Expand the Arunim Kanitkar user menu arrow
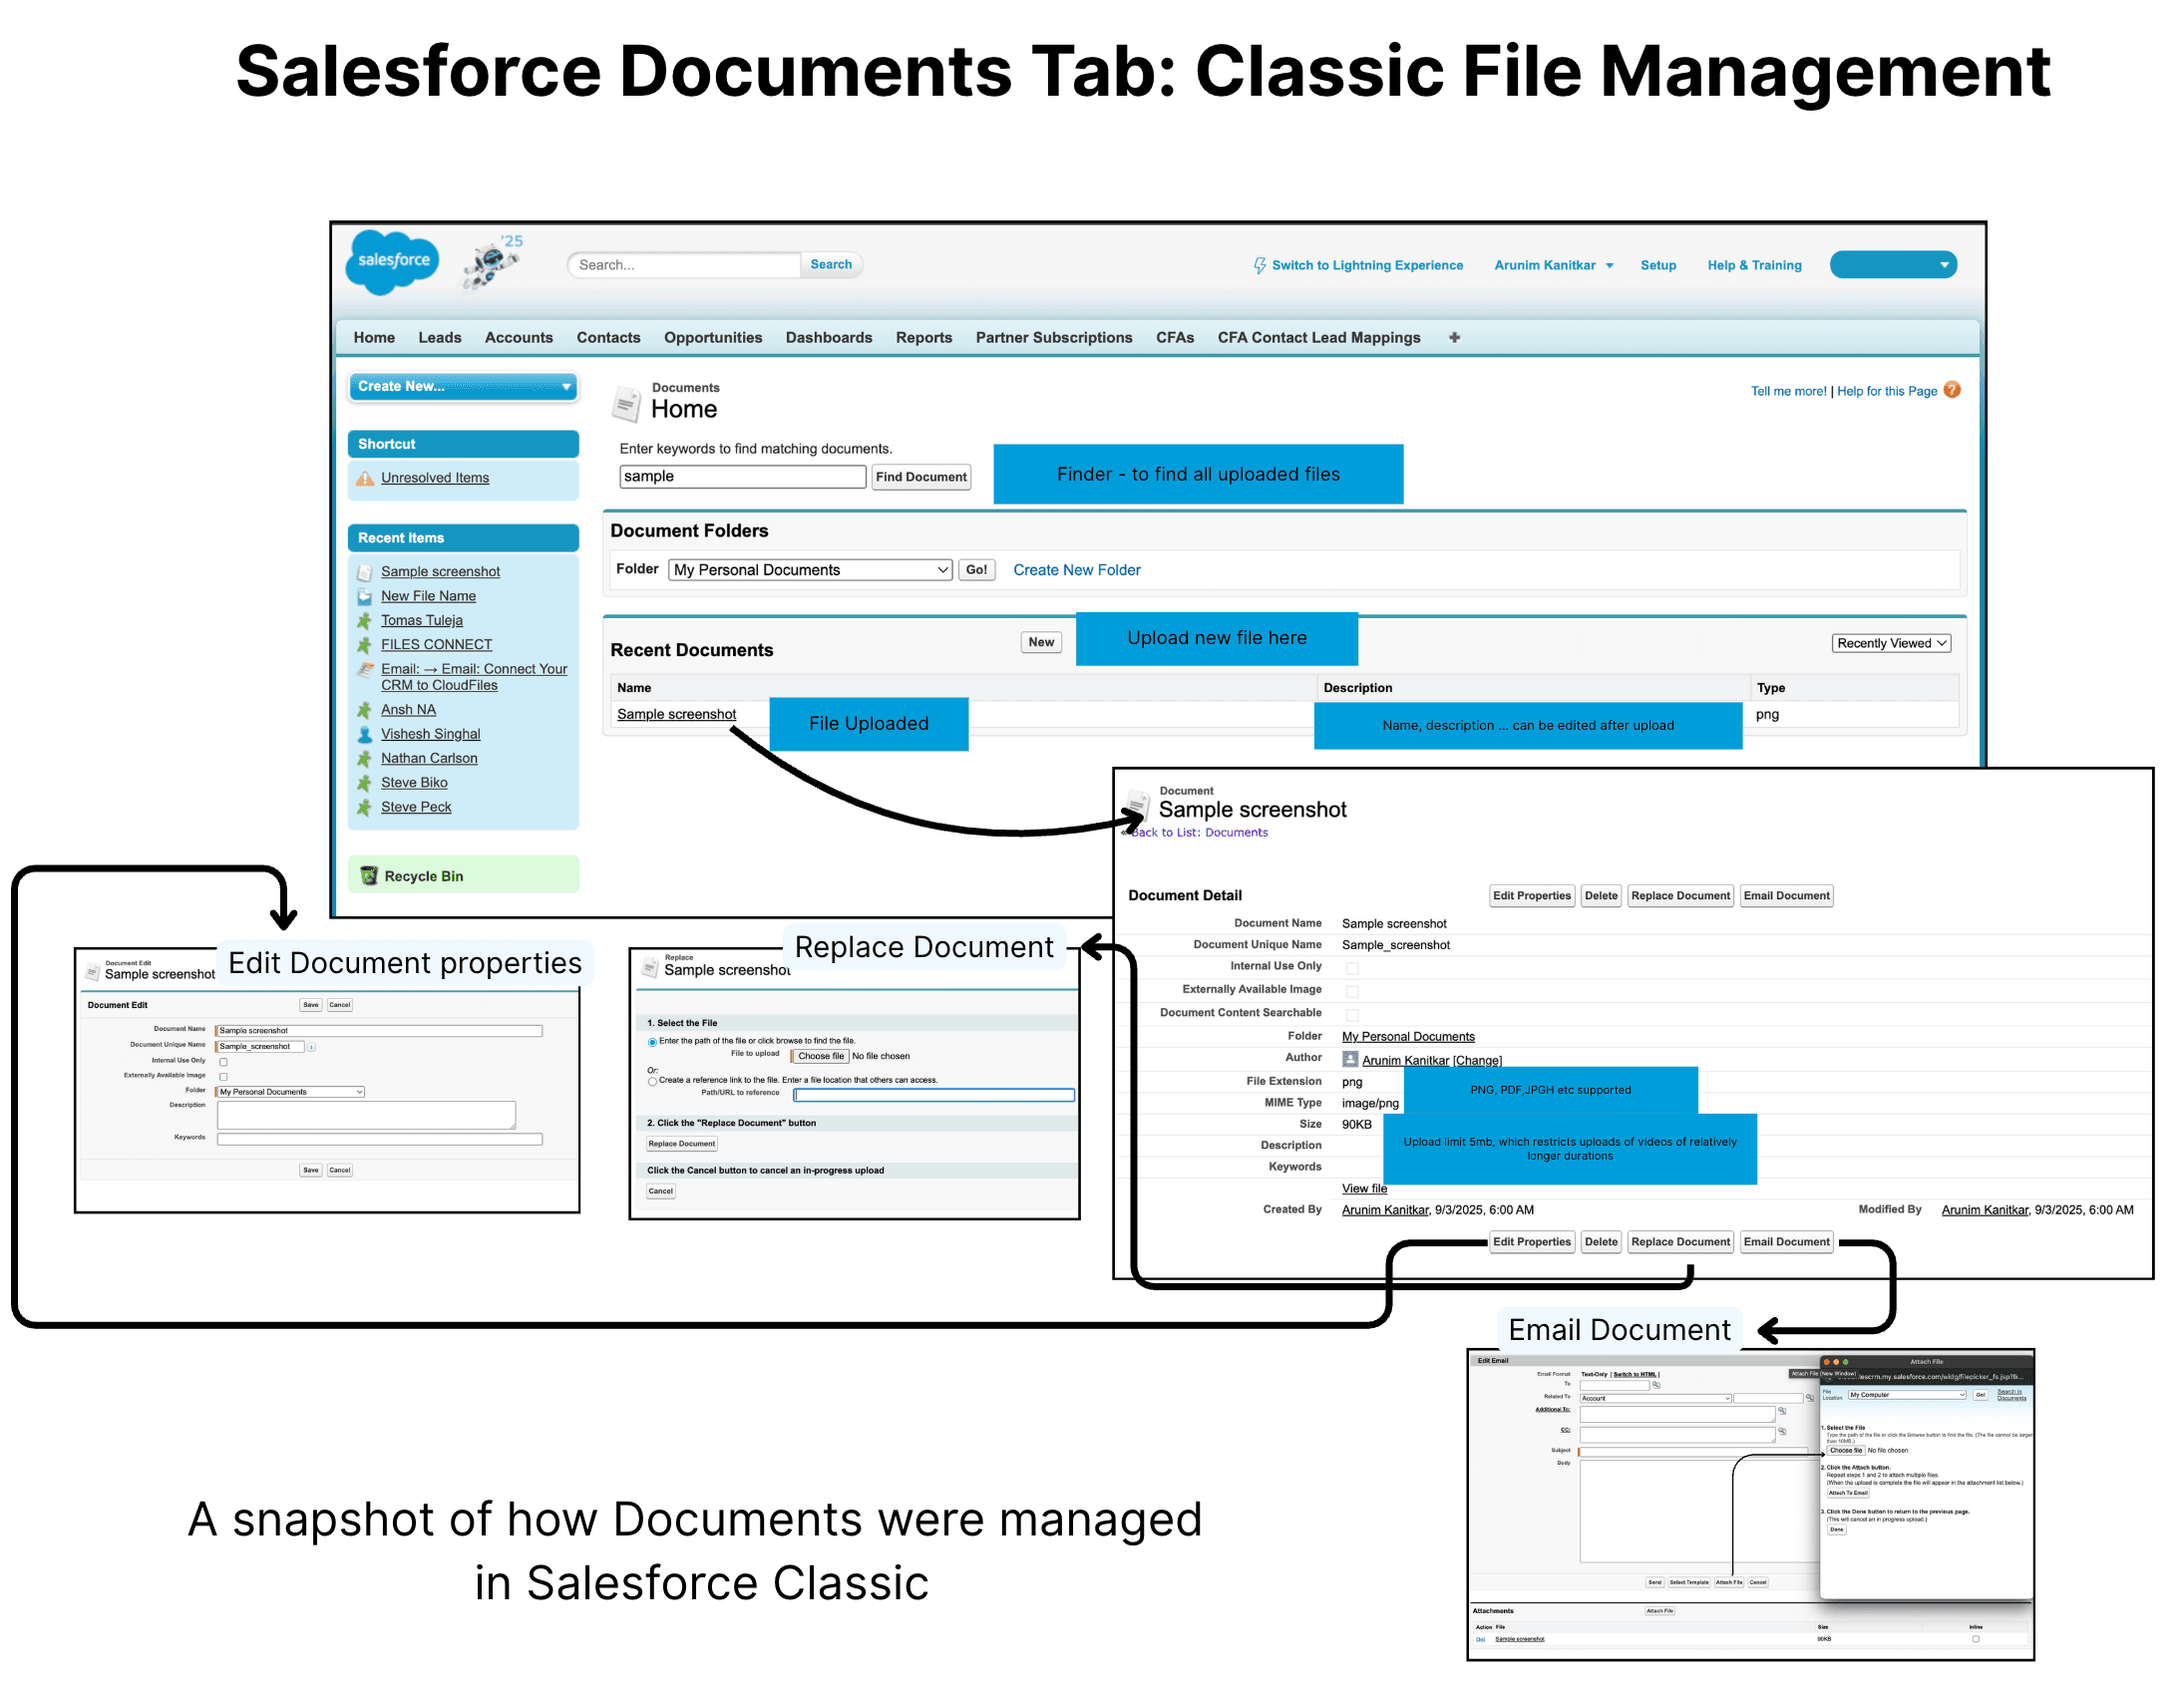This screenshot has width=2184, height=1695. pyautogui.click(x=1609, y=266)
